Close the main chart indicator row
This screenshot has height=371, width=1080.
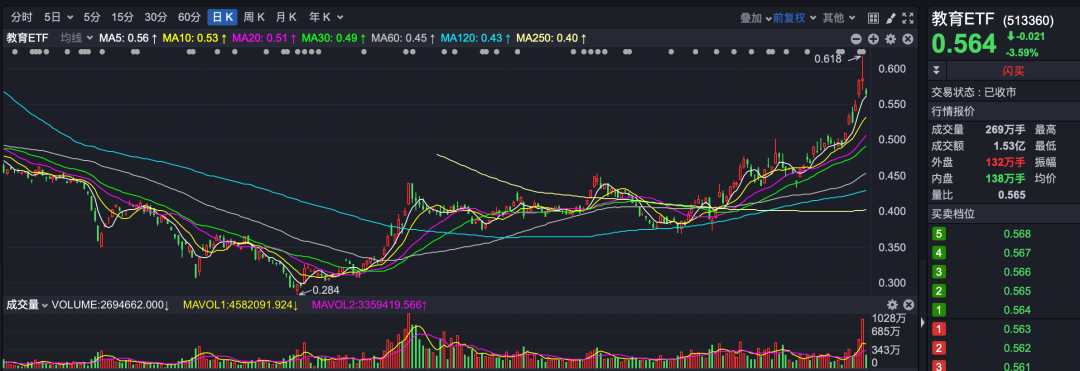click(908, 39)
